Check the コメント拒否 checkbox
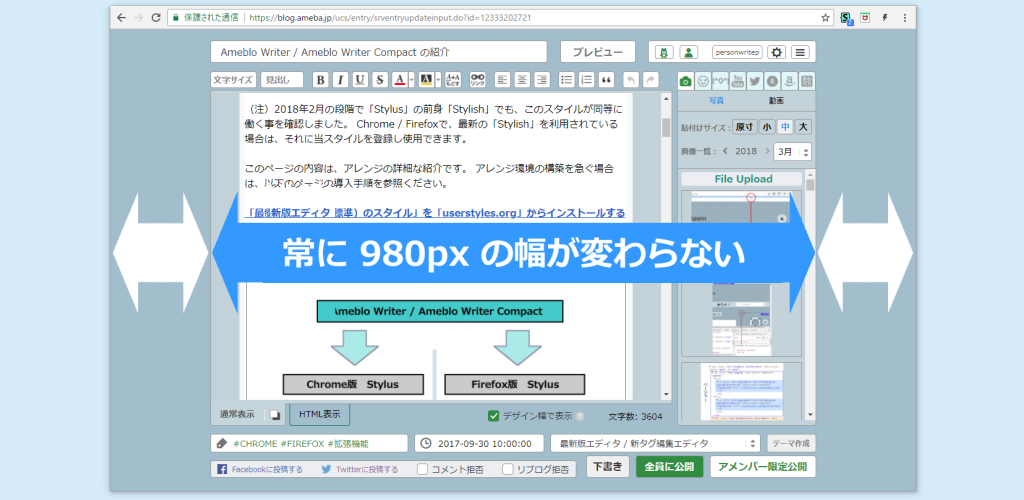This screenshot has width=1024, height=500. click(x=423, y=469)
